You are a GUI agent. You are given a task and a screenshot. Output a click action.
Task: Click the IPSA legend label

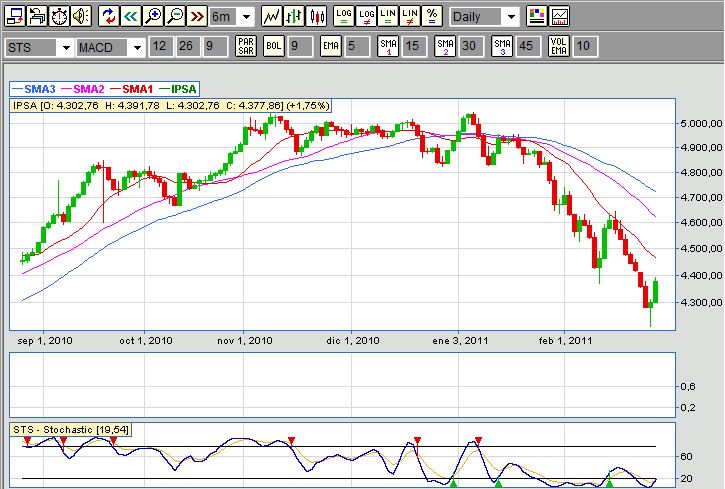click(184, 89)
